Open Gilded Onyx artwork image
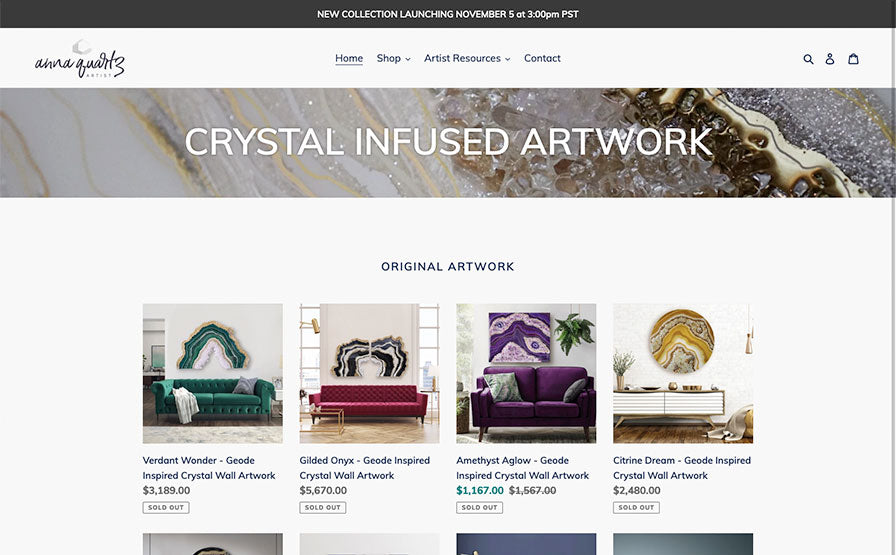The height and width of the screenshot is (555, 896). pos(369,373)
